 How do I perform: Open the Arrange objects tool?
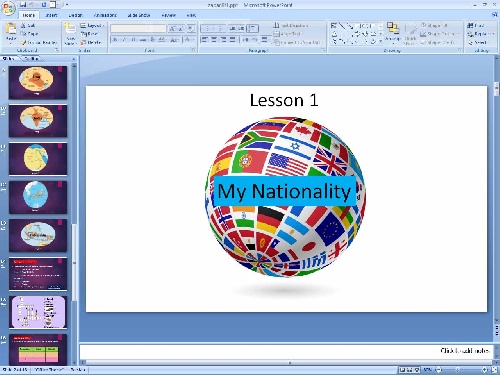[x=393, y=33]
